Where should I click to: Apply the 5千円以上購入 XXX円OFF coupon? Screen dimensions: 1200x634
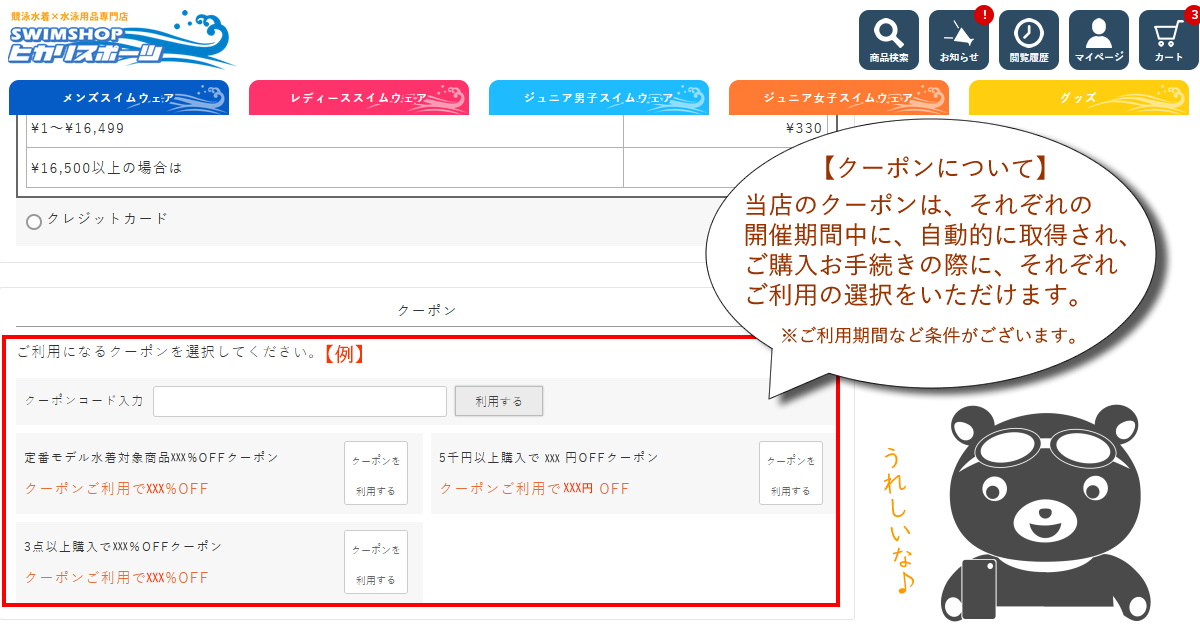(x=790, y=473)
